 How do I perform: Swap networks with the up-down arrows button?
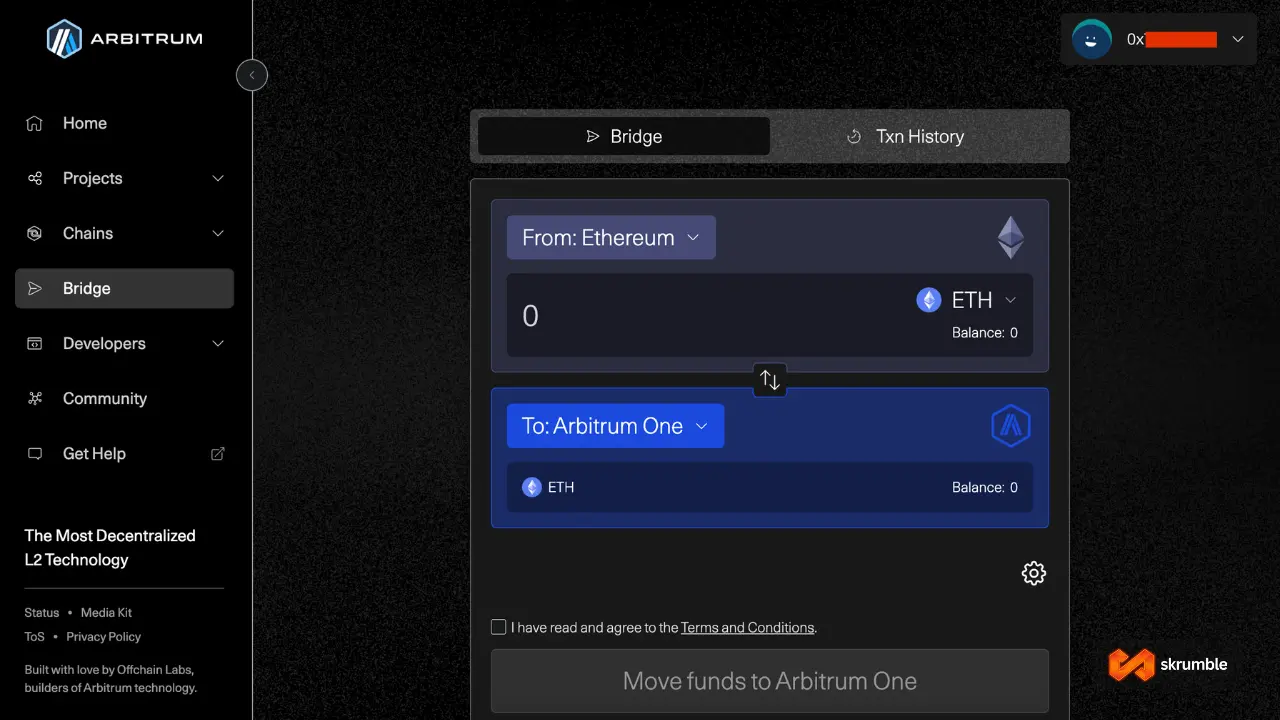coord(770,380)
